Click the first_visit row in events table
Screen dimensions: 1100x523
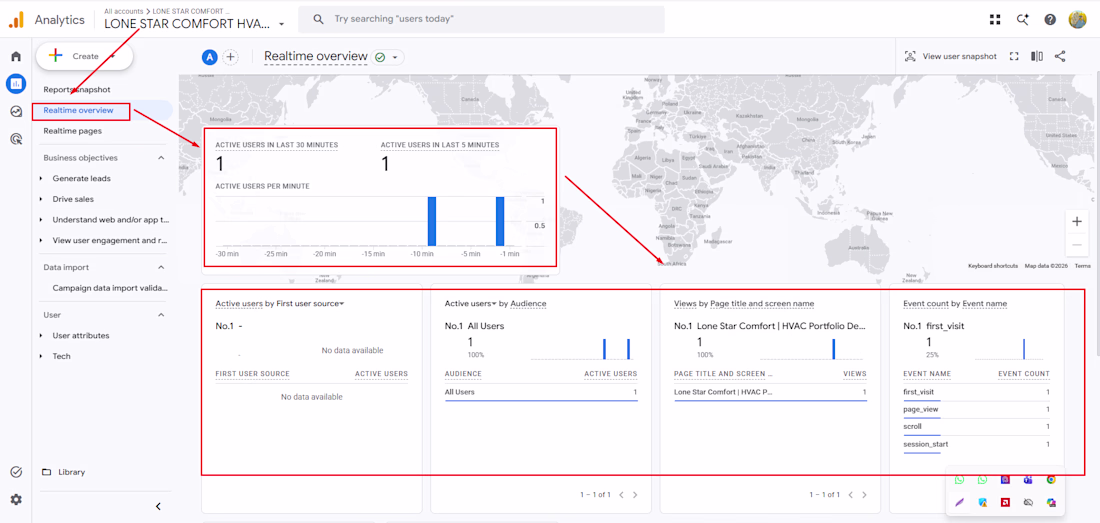tap(977, 392)
